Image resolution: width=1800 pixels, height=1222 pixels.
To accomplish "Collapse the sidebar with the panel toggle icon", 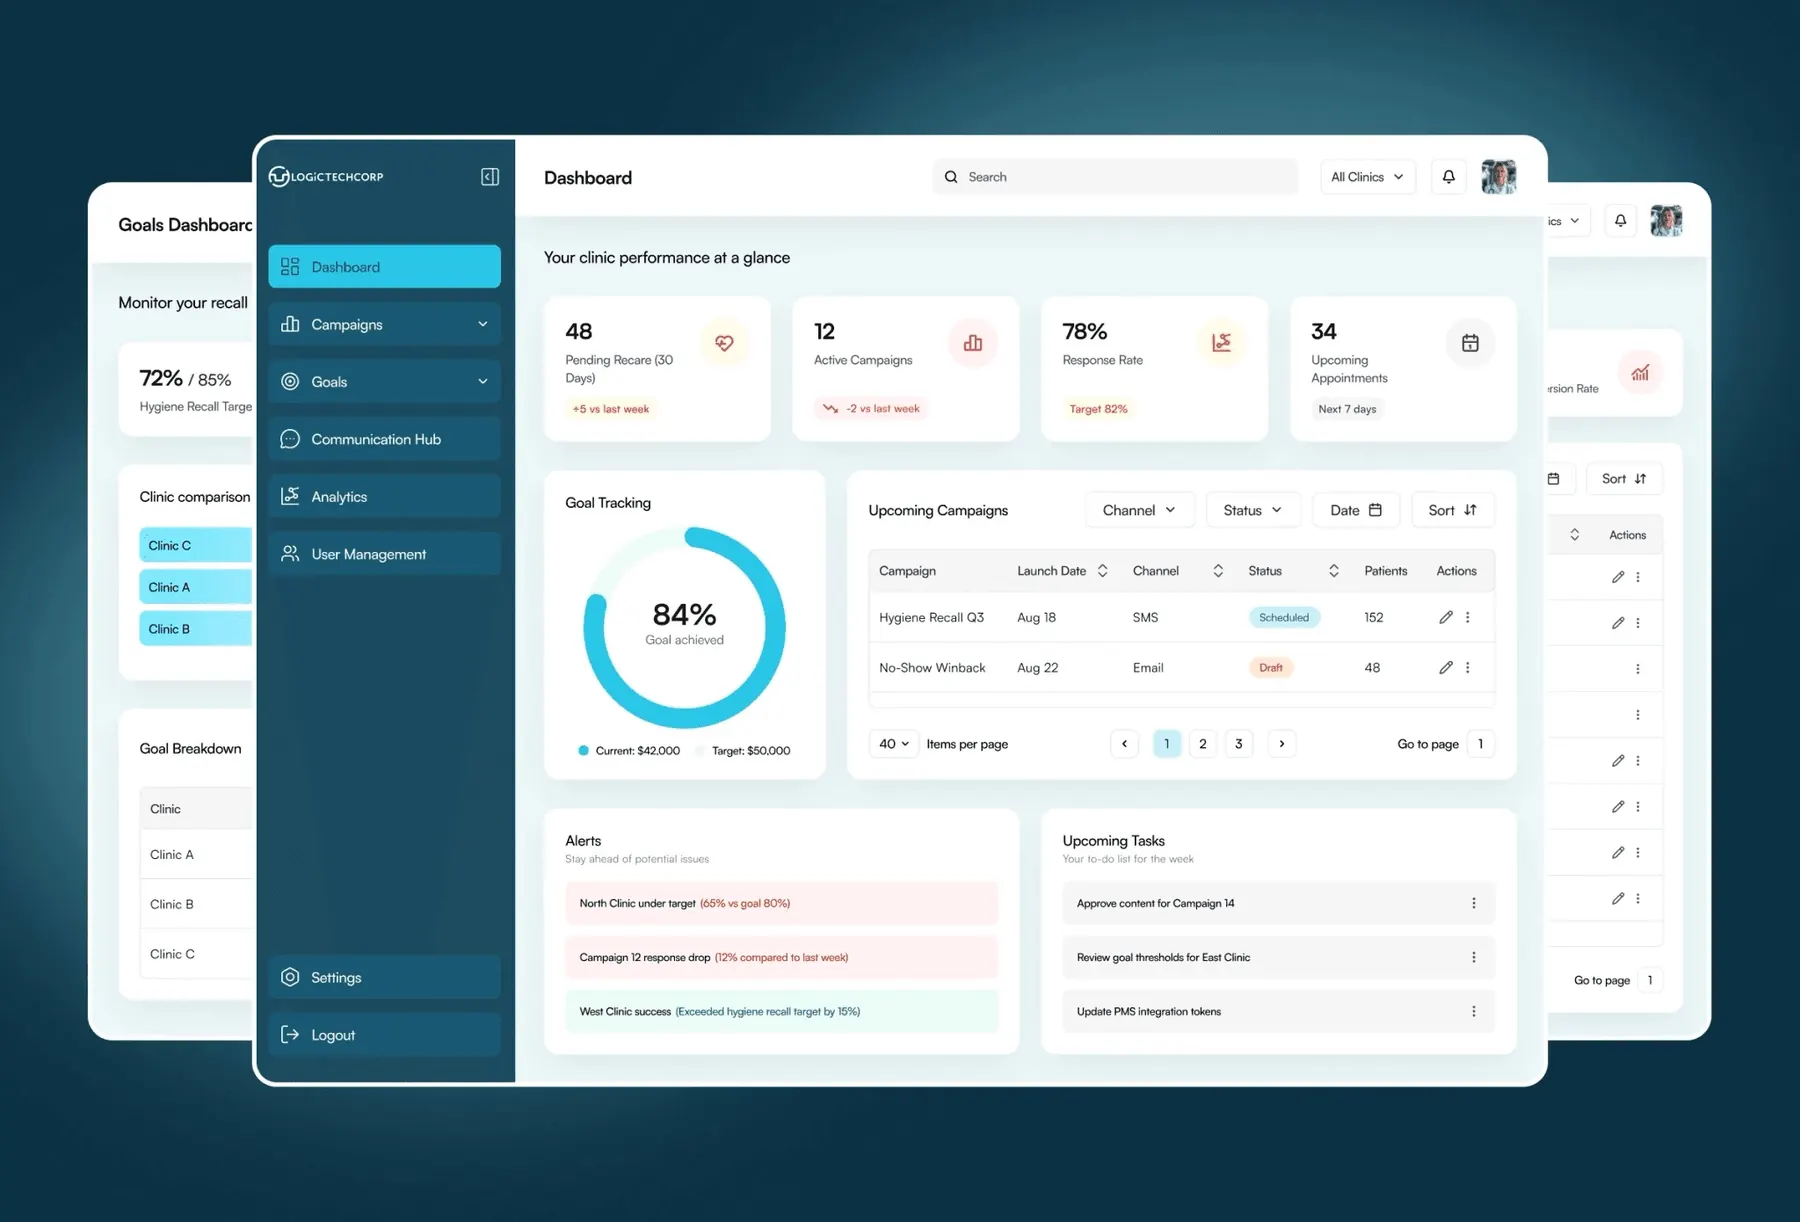I will tap(490, 177).
